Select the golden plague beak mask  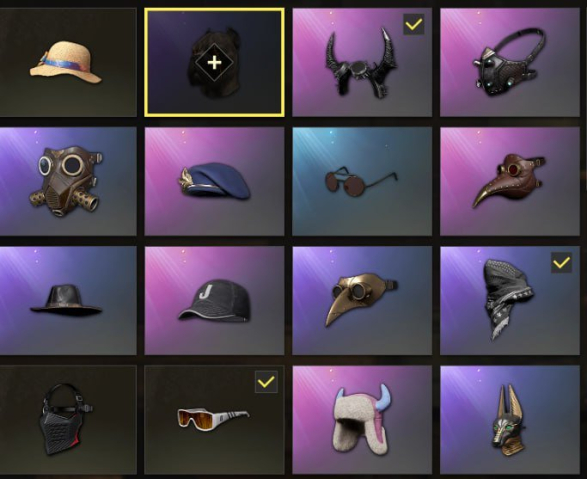click(x=362, y=300)
